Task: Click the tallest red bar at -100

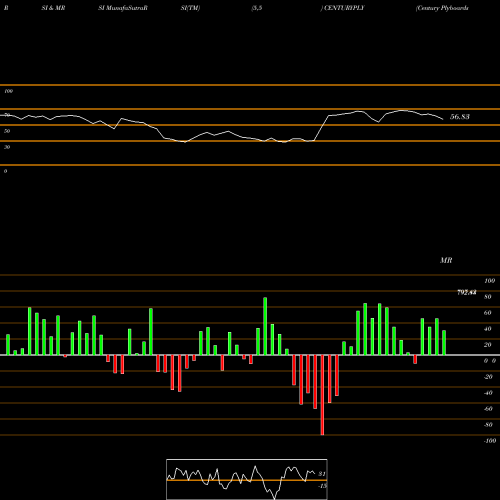Action: tap(322, 395)
